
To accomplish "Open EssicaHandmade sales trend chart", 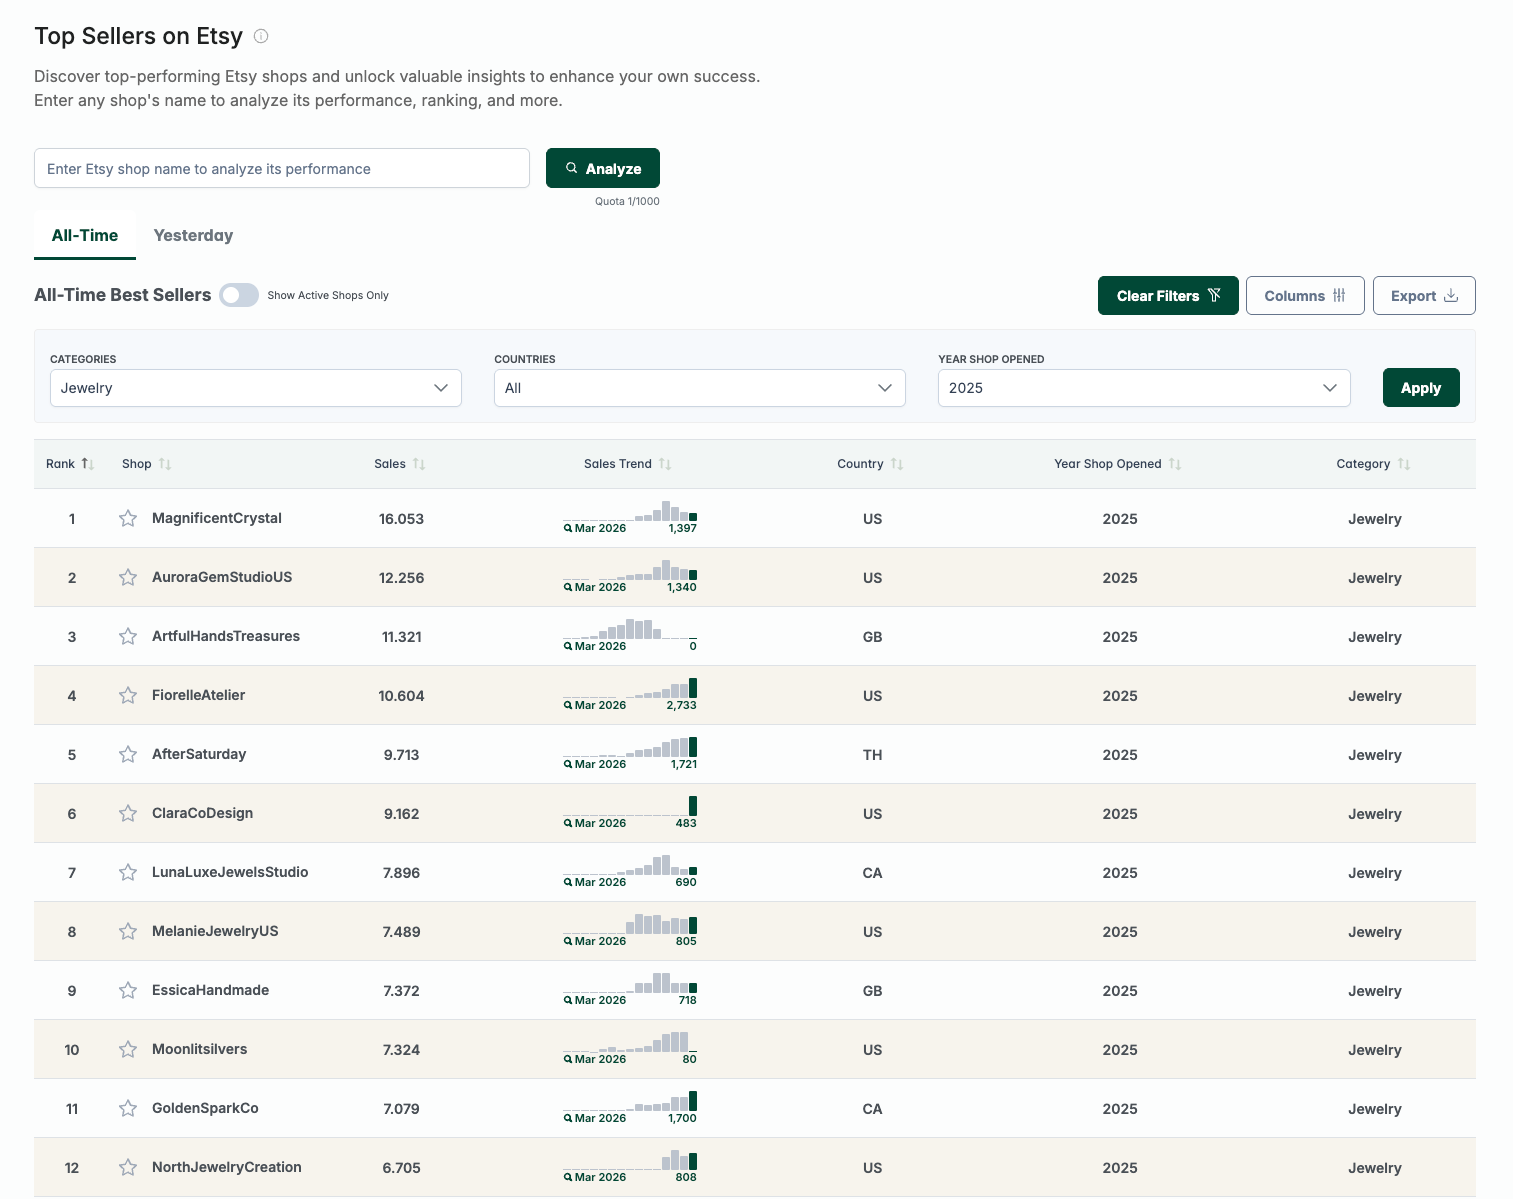I will (630, 989).
